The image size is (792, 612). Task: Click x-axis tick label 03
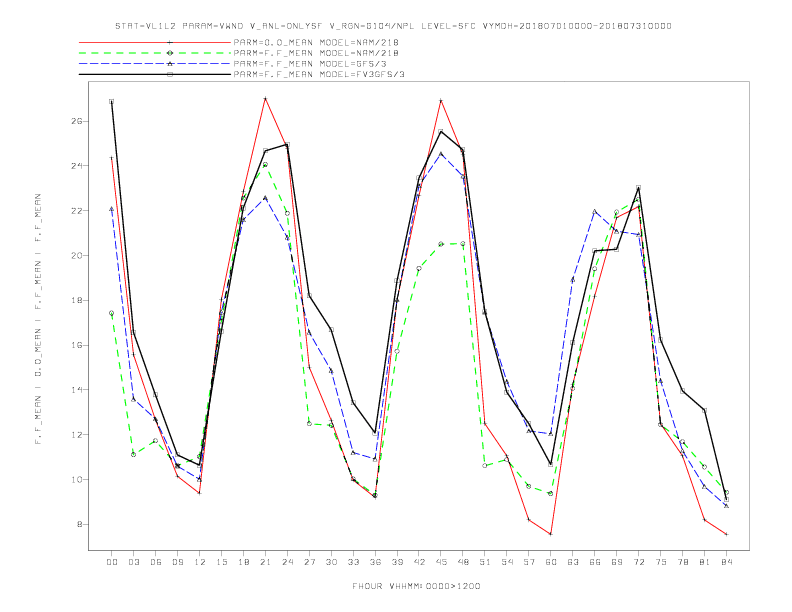point(133,562)
